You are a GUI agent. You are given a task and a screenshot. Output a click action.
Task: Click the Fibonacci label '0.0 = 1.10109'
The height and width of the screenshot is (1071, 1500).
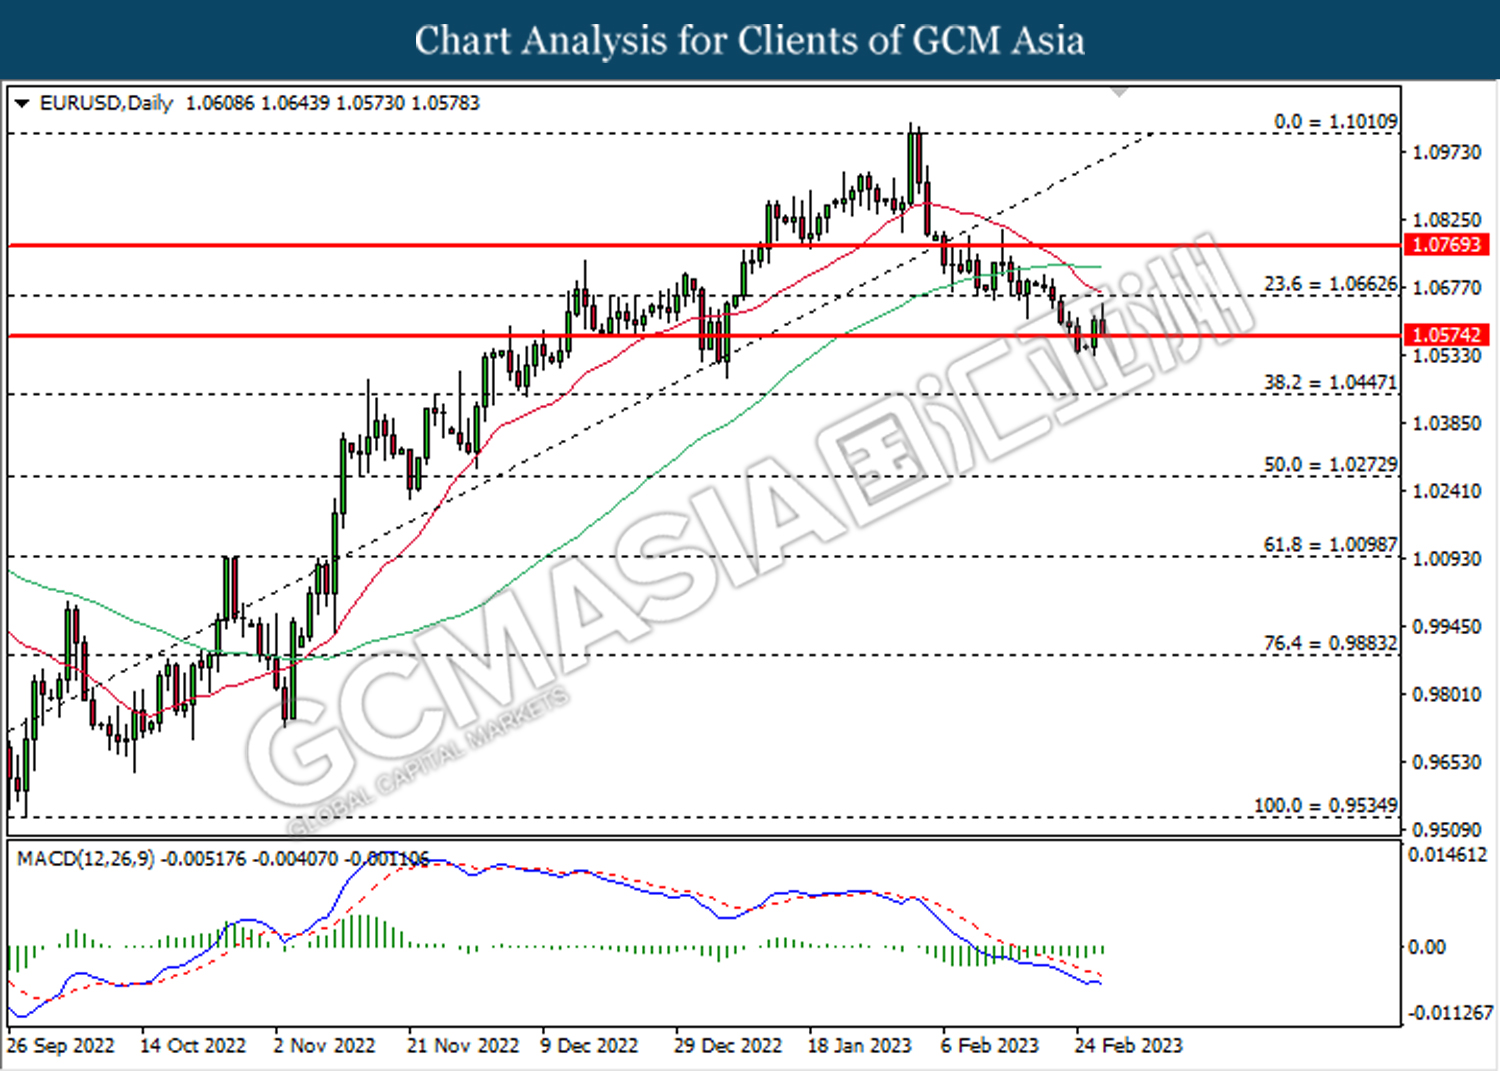[x=1335, y=122]
